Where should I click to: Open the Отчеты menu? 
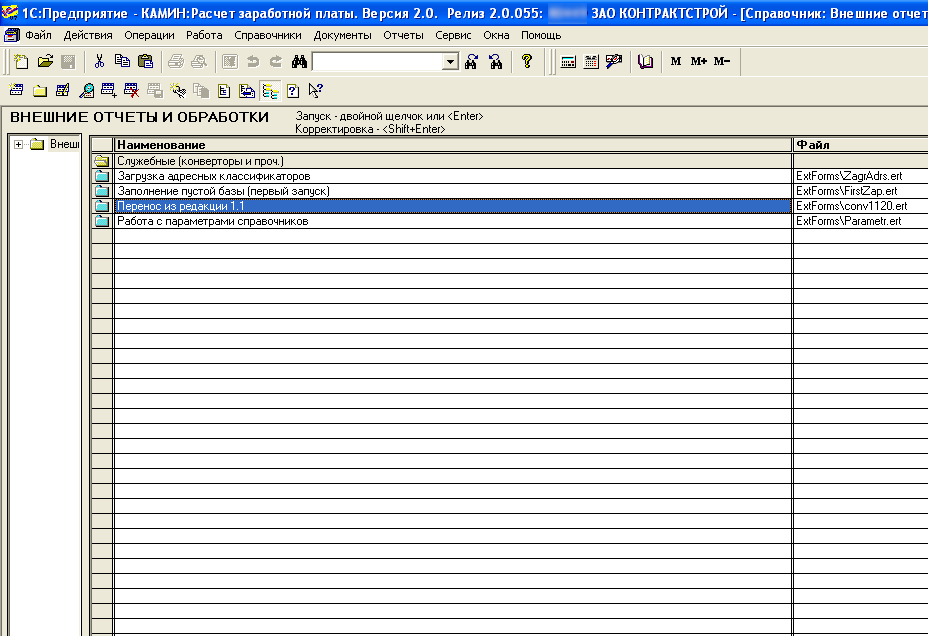403,35
